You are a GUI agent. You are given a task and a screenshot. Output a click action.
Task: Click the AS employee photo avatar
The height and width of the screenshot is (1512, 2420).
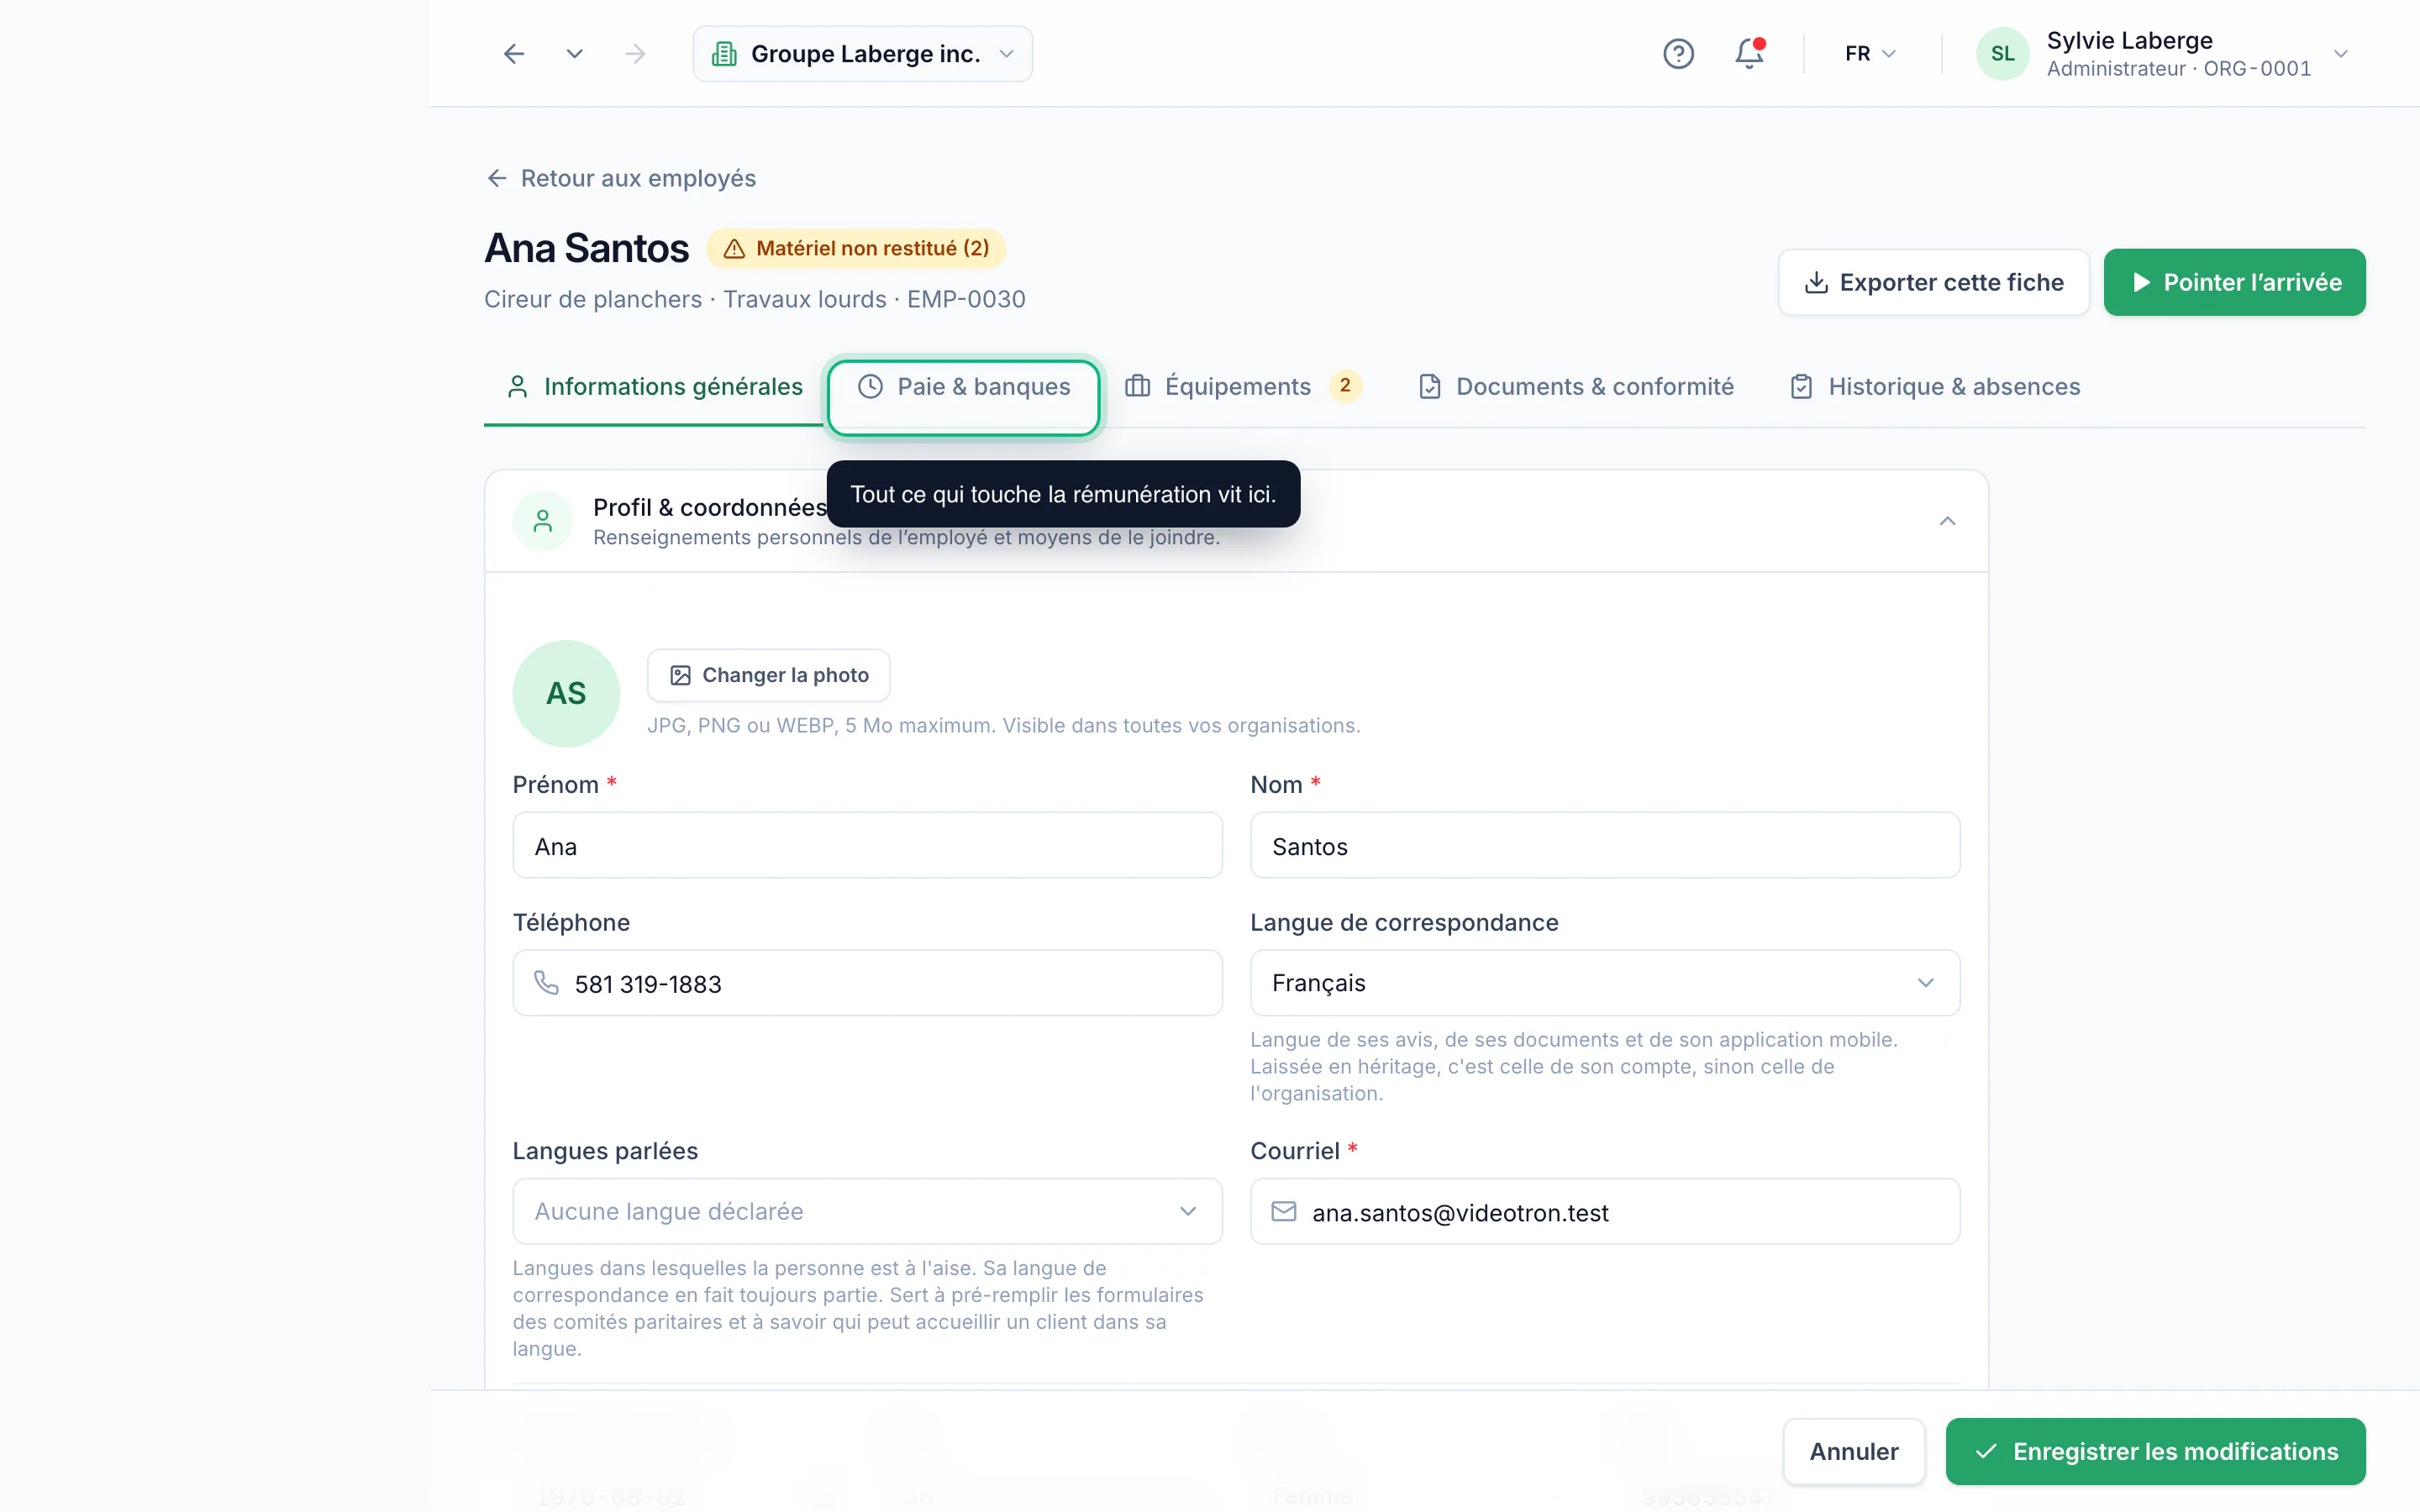(x=566, y=694)
